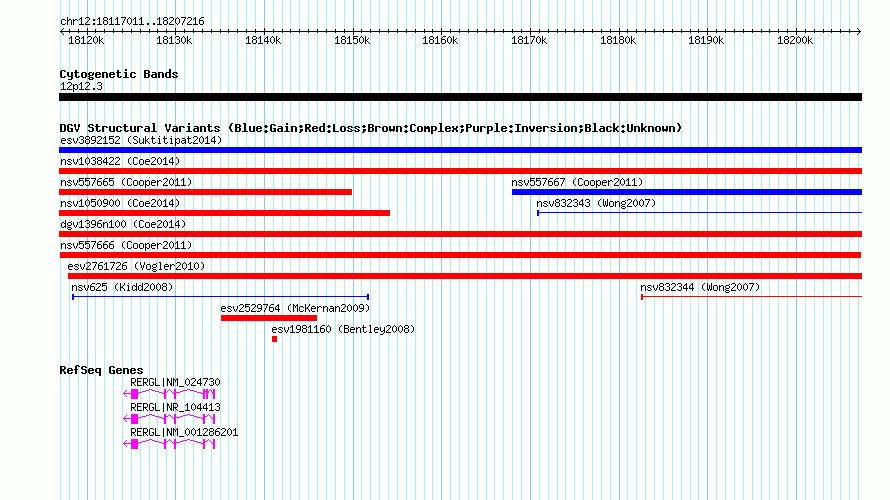The width and height of the screenshot is (890, 500).
Task: Click the nsv557666 (Cooper2011) label
Action: coord(126,245)
